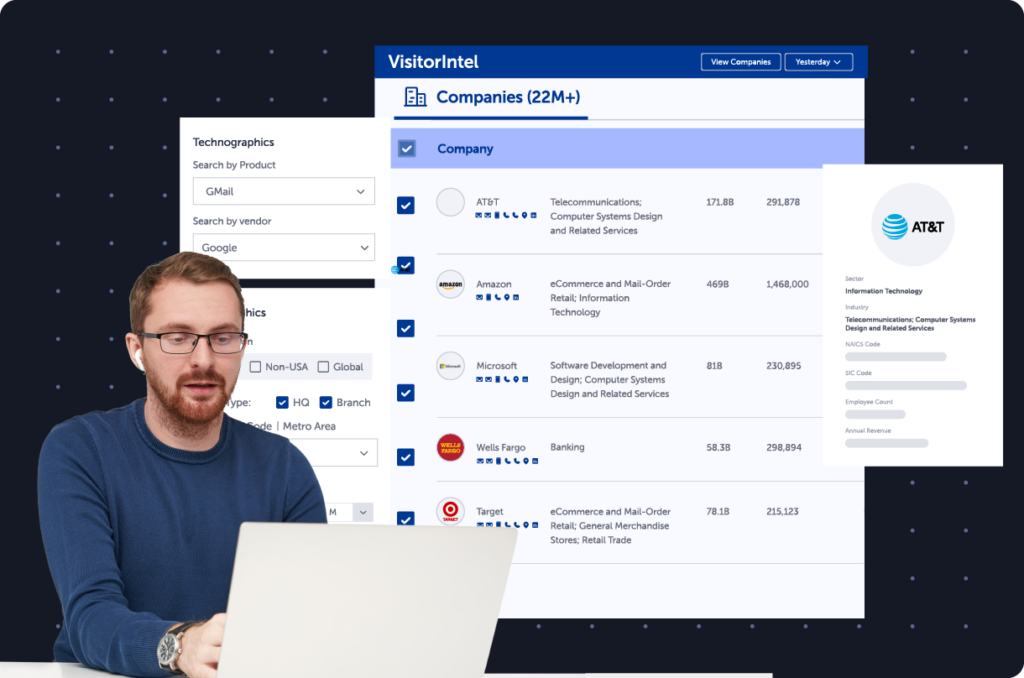The height and width of the screenshot is (678, 1024).
Task: Click the LinkedIn icon under Target
Action: pos(535,524)
